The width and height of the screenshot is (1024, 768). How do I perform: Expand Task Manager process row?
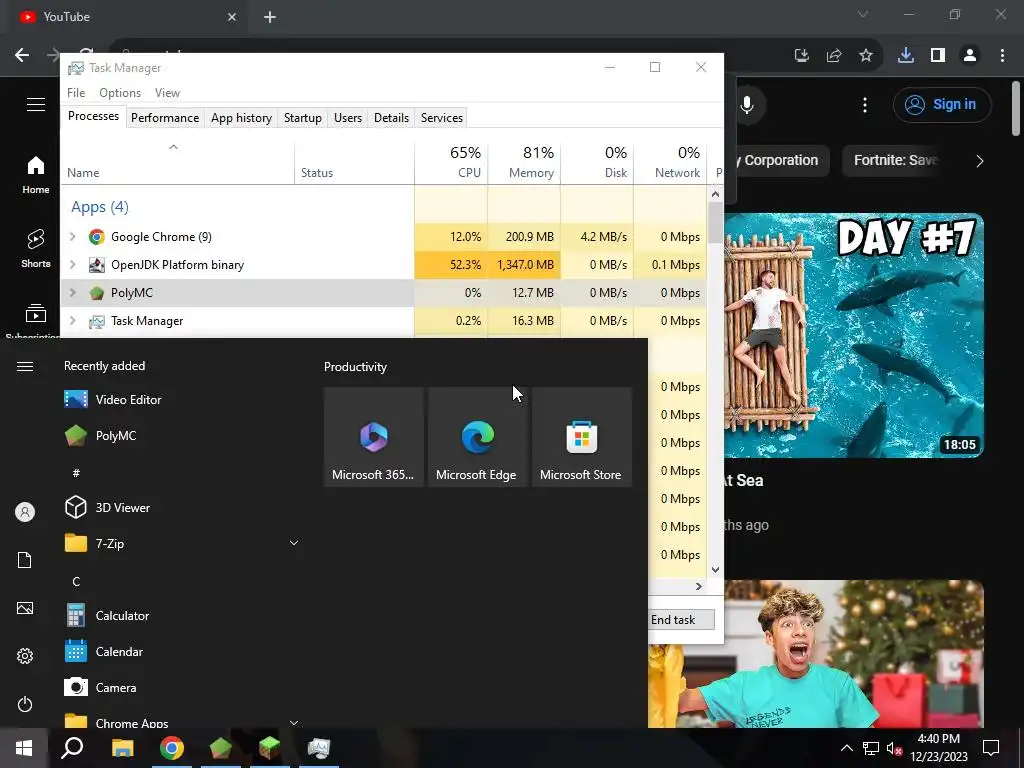[72, 321]
